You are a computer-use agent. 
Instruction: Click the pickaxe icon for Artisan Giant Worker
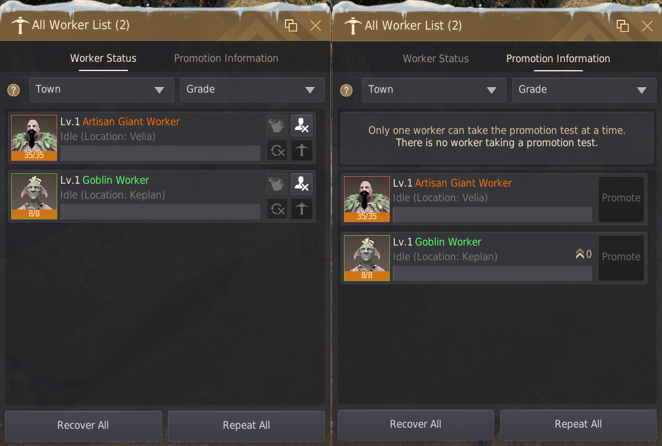tap(302, 150)
